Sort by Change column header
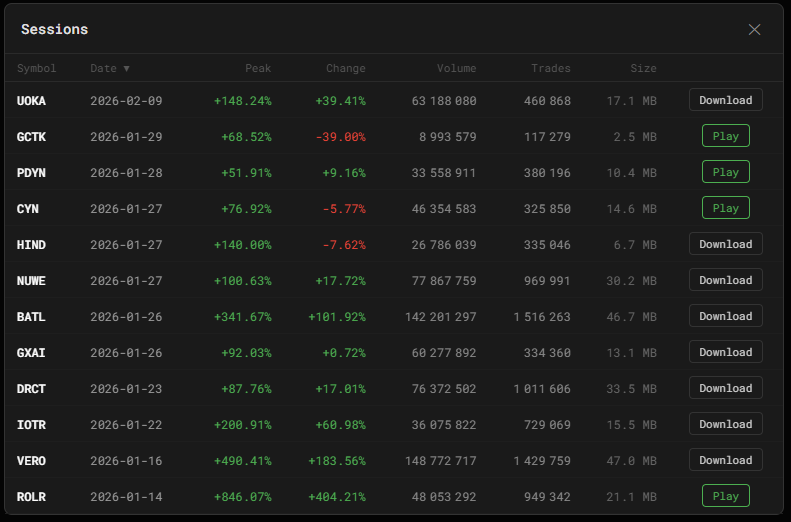Image resolution: width=791 pixels, height=522 pixels. pyautogui.click(x=345, y=68)
